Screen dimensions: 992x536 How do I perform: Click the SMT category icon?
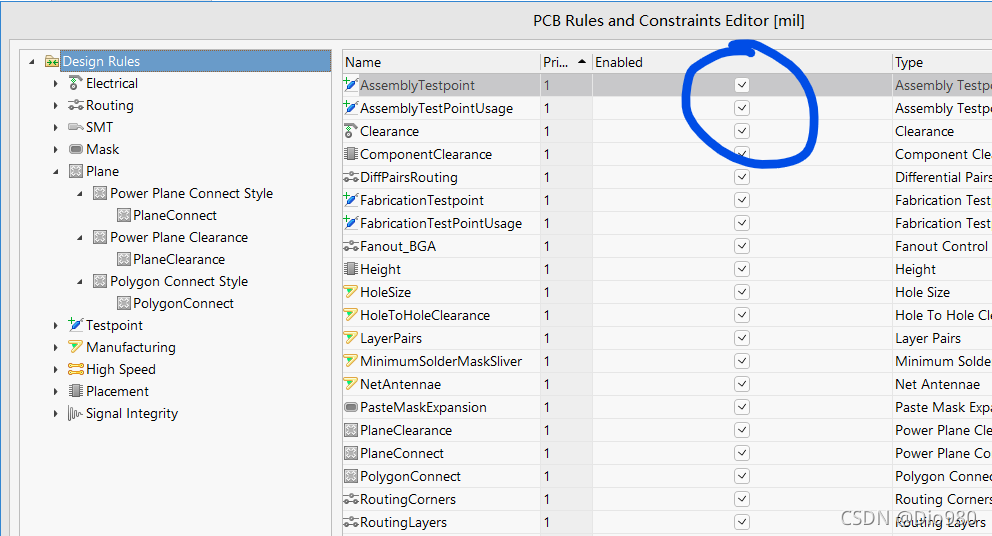pos(76,128)
